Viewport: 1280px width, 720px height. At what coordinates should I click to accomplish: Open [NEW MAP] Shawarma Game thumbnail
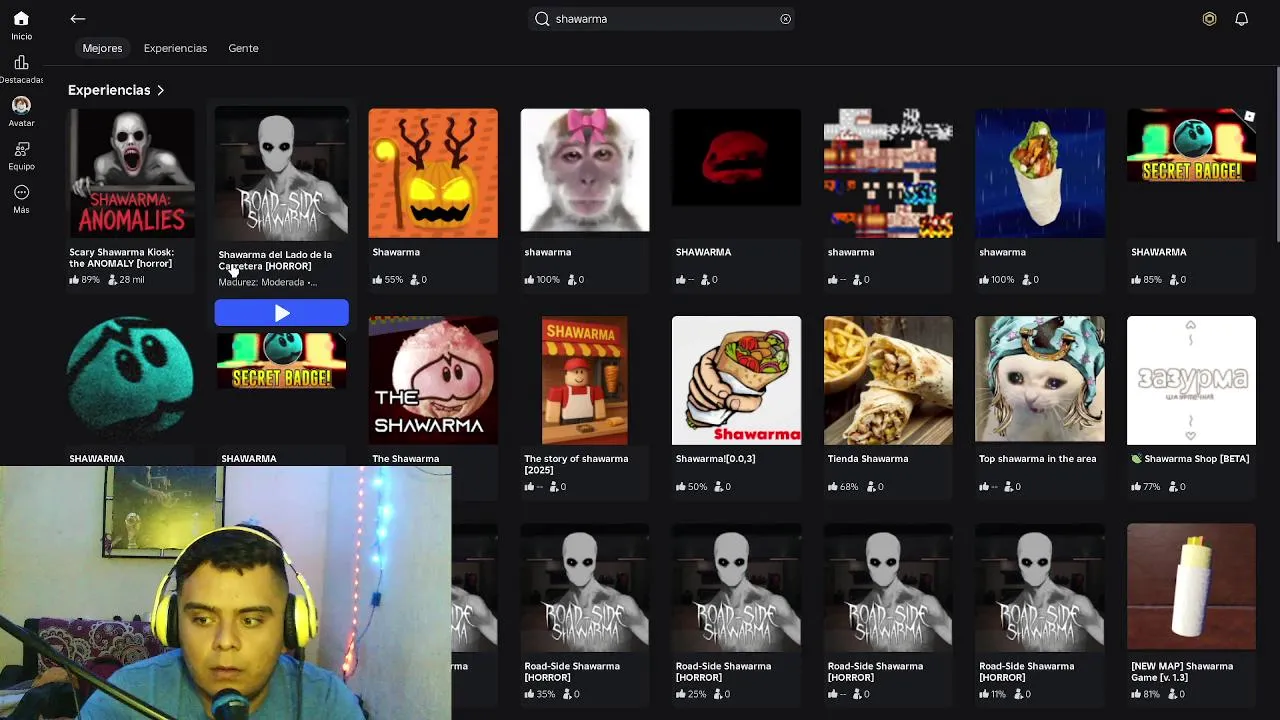(x=1191, y=587)
